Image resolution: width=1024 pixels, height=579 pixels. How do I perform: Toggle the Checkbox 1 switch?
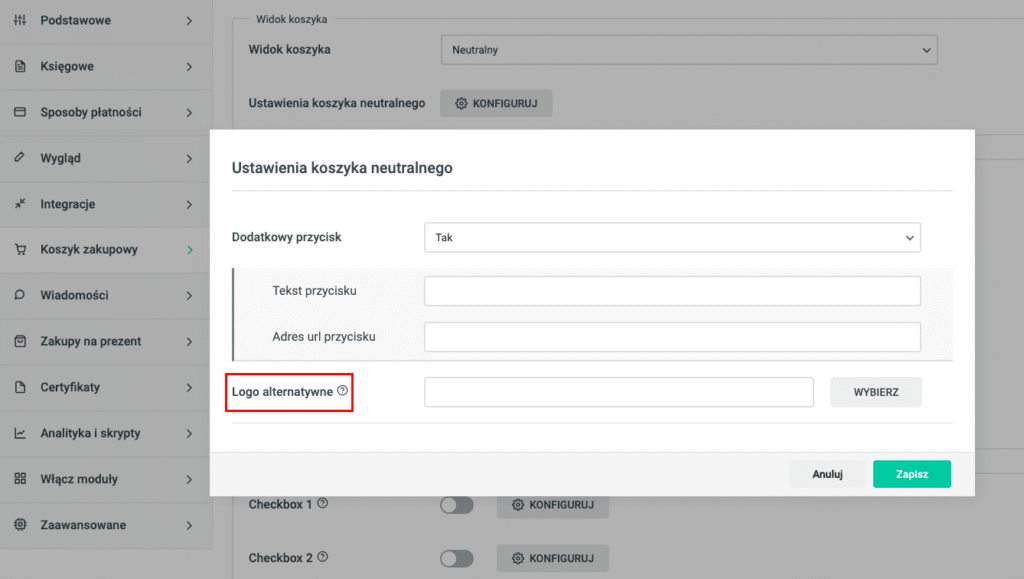[x=456, y=505]
